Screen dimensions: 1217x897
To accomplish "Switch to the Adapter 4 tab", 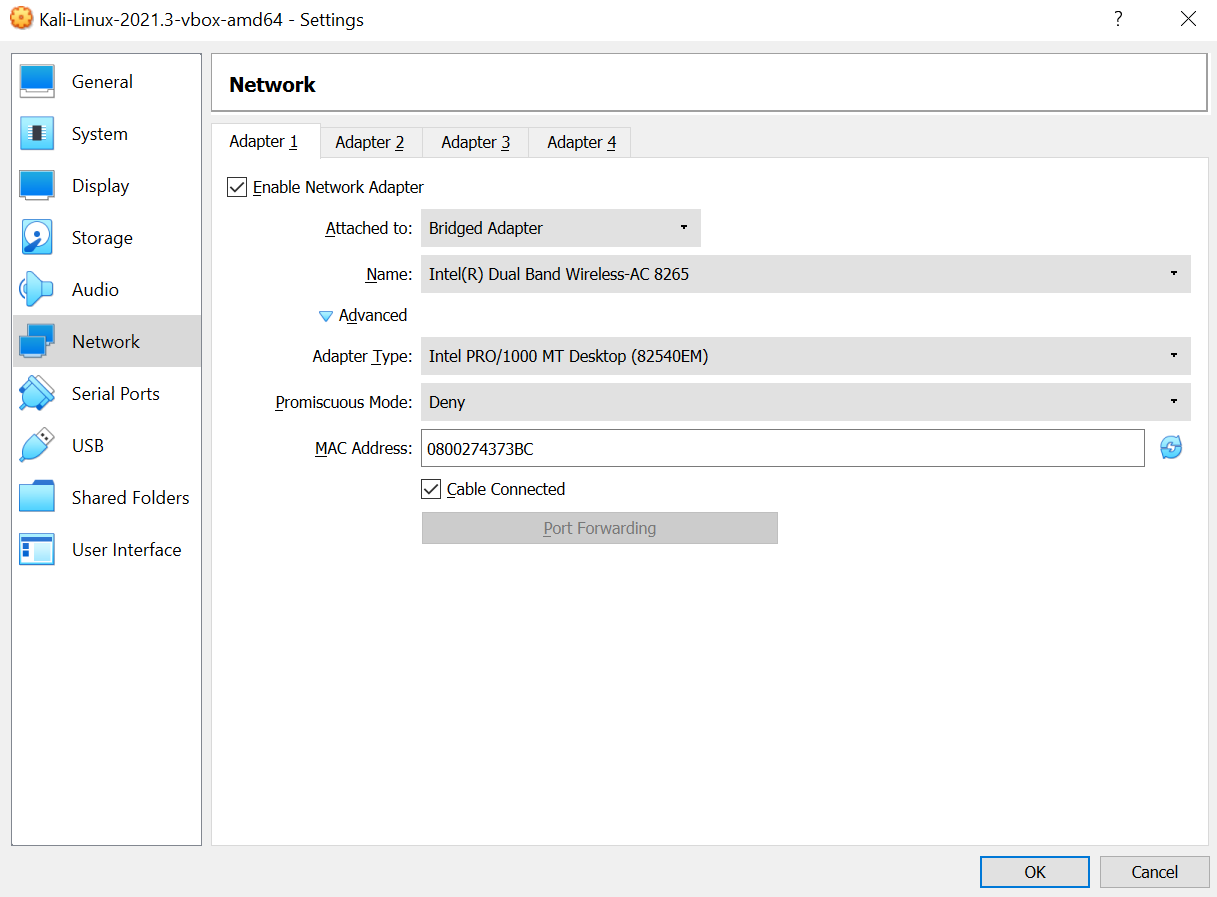I will (579, 142).
